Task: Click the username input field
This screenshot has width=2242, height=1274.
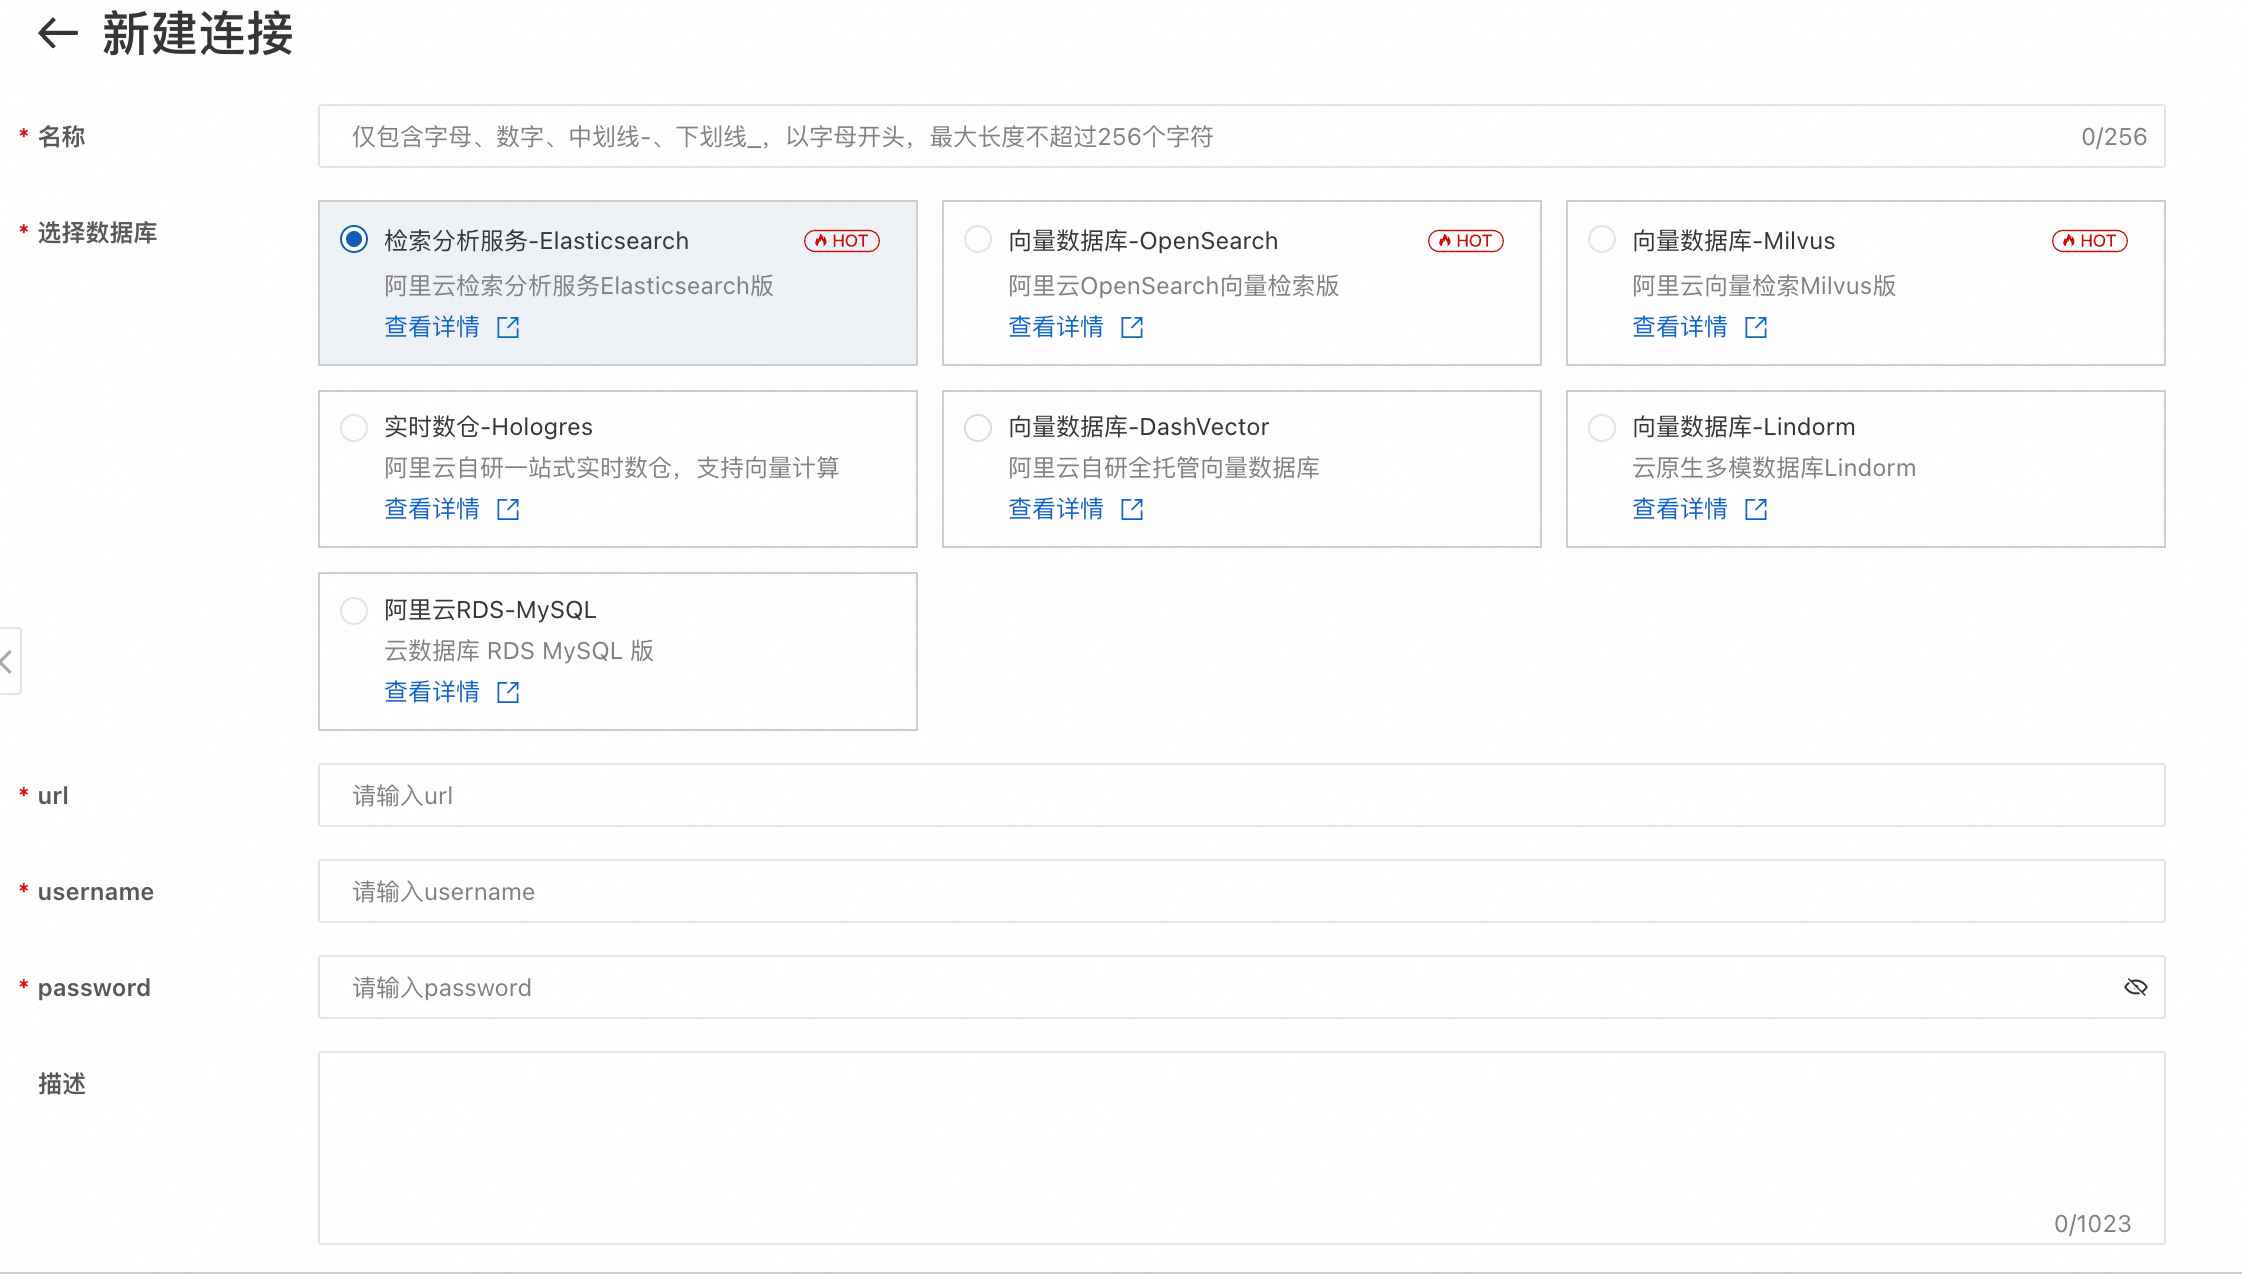Action: 1240,891
